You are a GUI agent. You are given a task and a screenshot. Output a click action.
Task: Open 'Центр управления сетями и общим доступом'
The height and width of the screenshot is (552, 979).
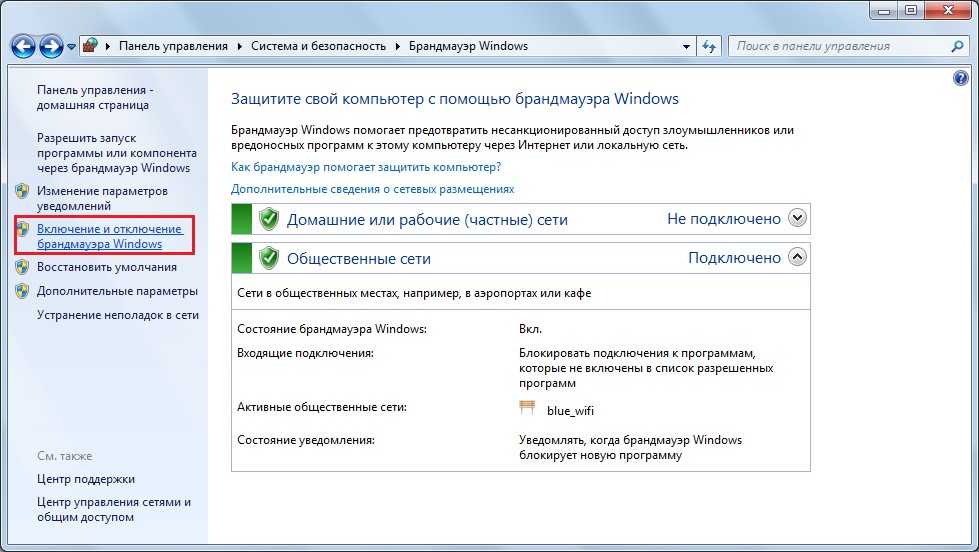114,510
